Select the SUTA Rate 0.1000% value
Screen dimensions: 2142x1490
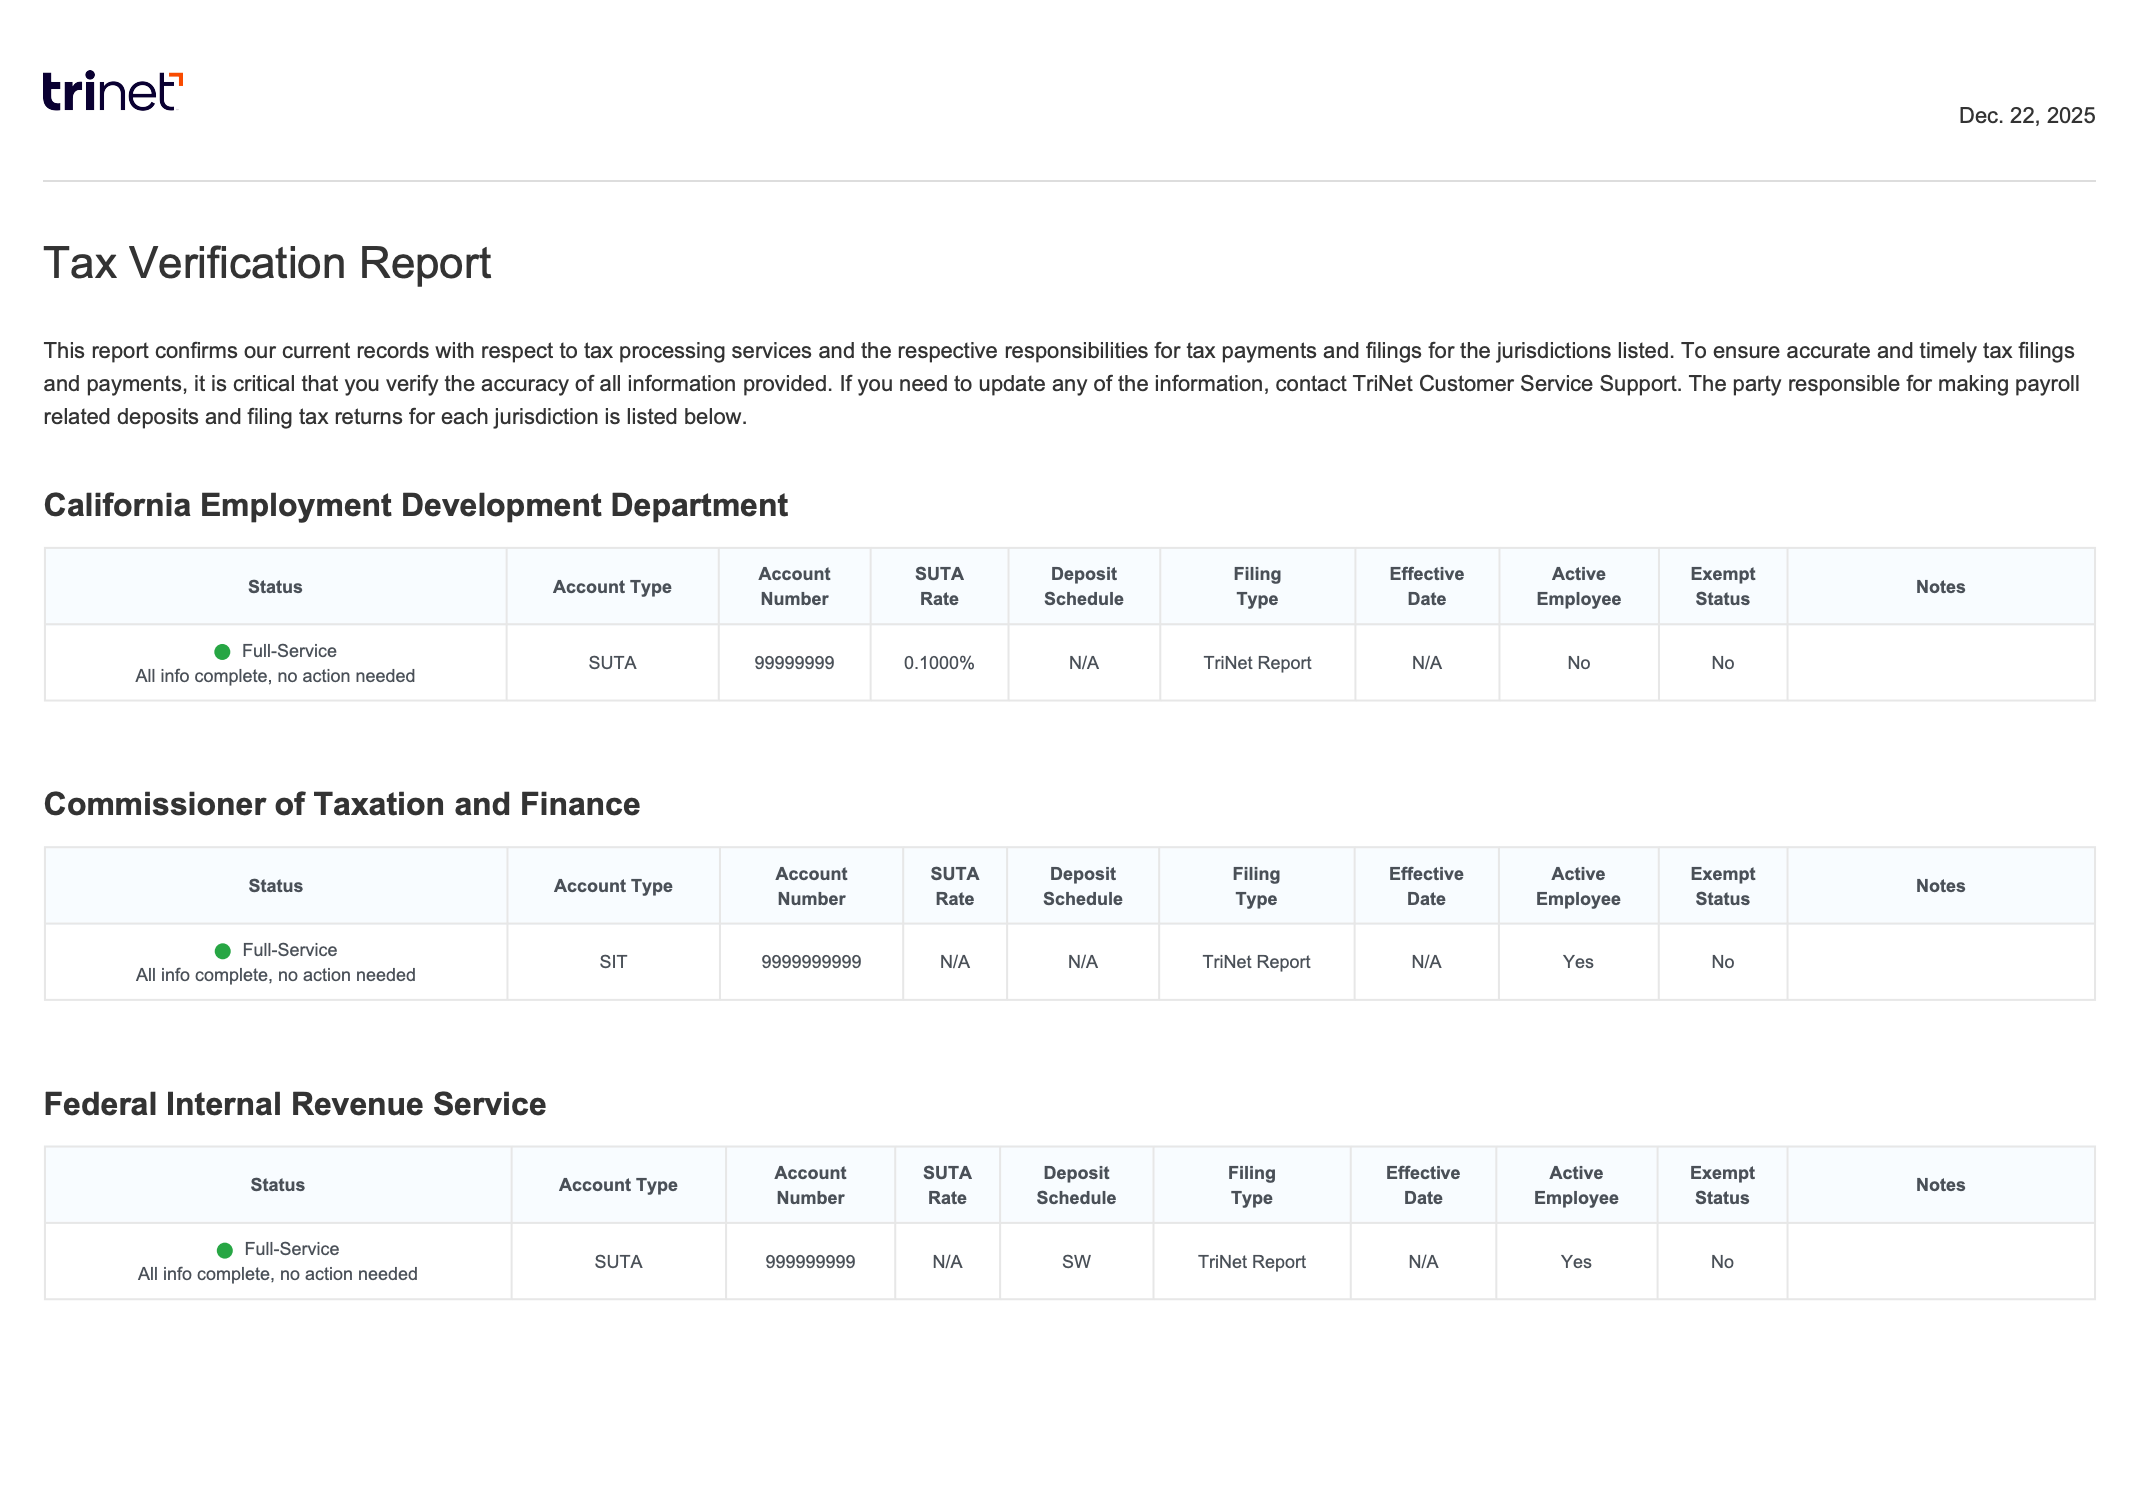[x=940, y=662]
